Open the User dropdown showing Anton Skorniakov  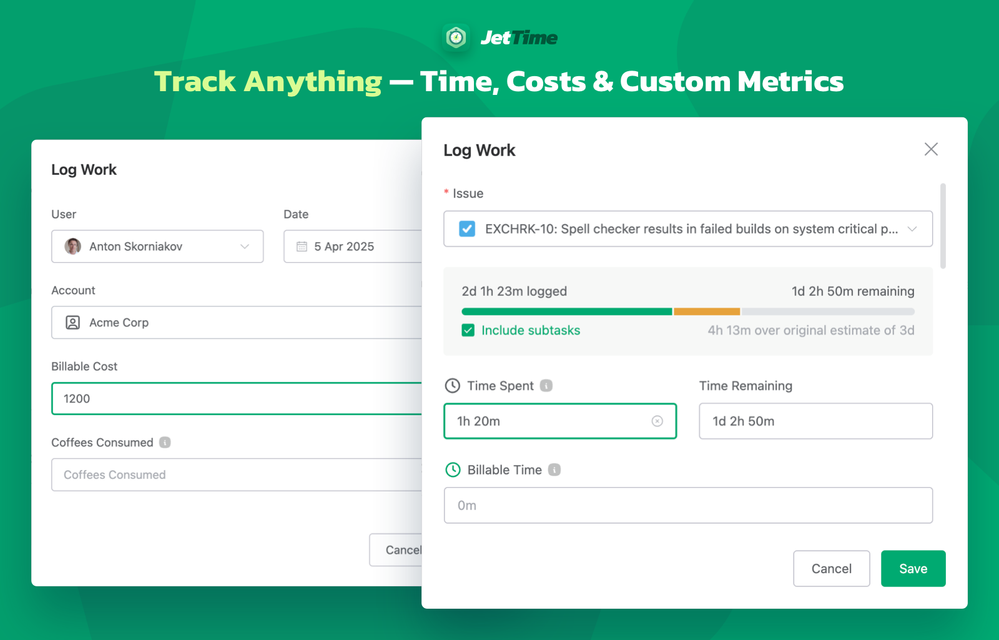(157, 246)
